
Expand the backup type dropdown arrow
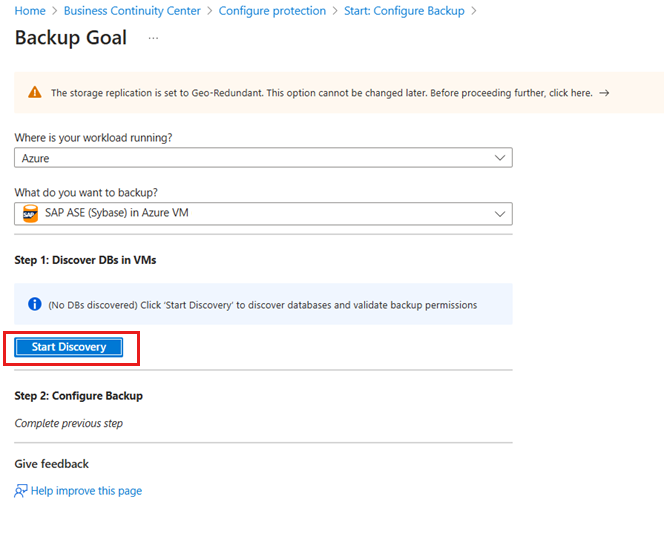(x=500, y=214)
